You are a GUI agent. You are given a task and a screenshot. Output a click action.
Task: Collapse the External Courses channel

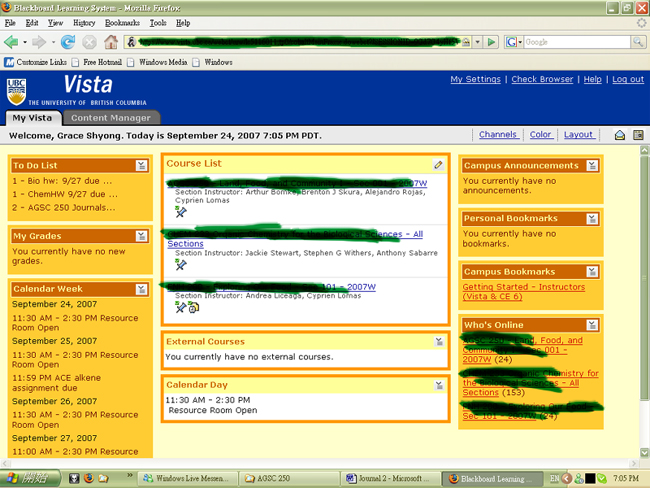[x=439, y=341]
